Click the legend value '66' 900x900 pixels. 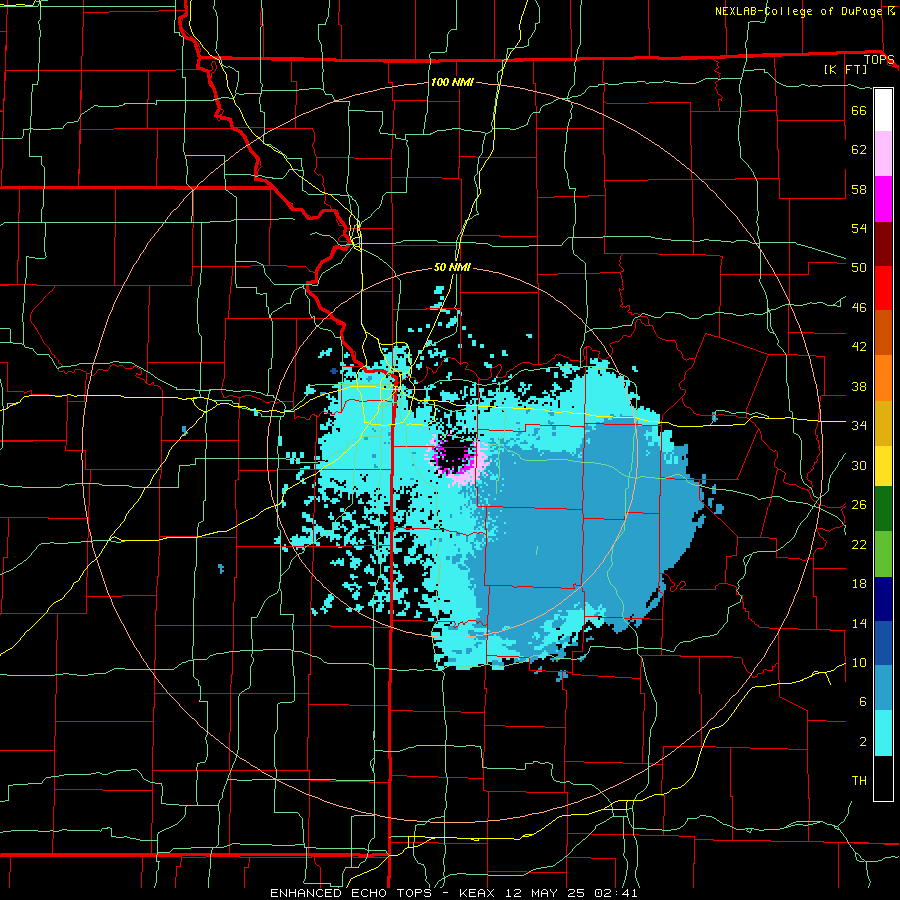coord(859,110)
